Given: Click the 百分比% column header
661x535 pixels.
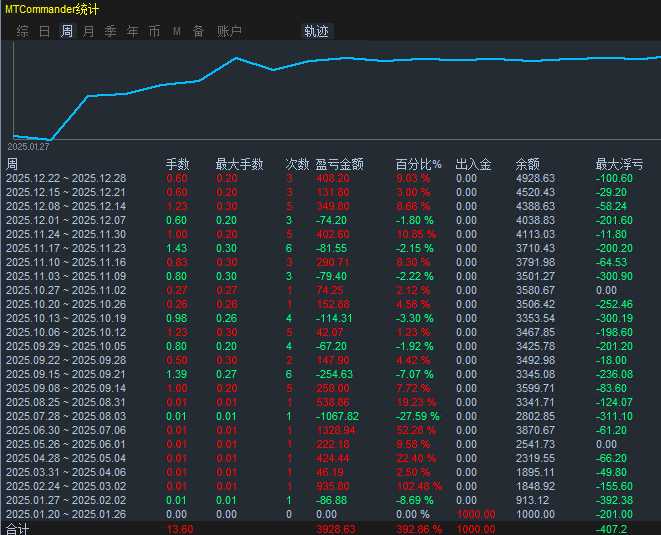Looking at the screenshot, I should pos(418,164).
